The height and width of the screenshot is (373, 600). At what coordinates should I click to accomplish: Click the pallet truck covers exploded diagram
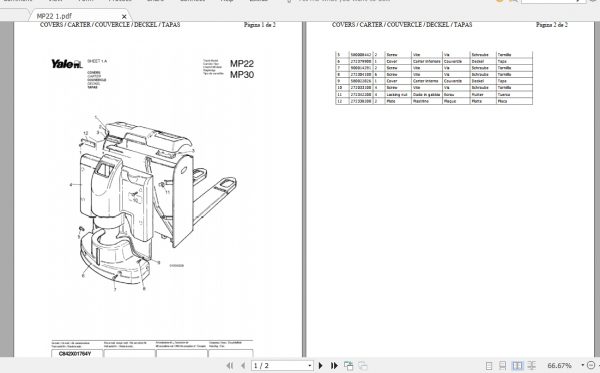(x=153, y=203)
